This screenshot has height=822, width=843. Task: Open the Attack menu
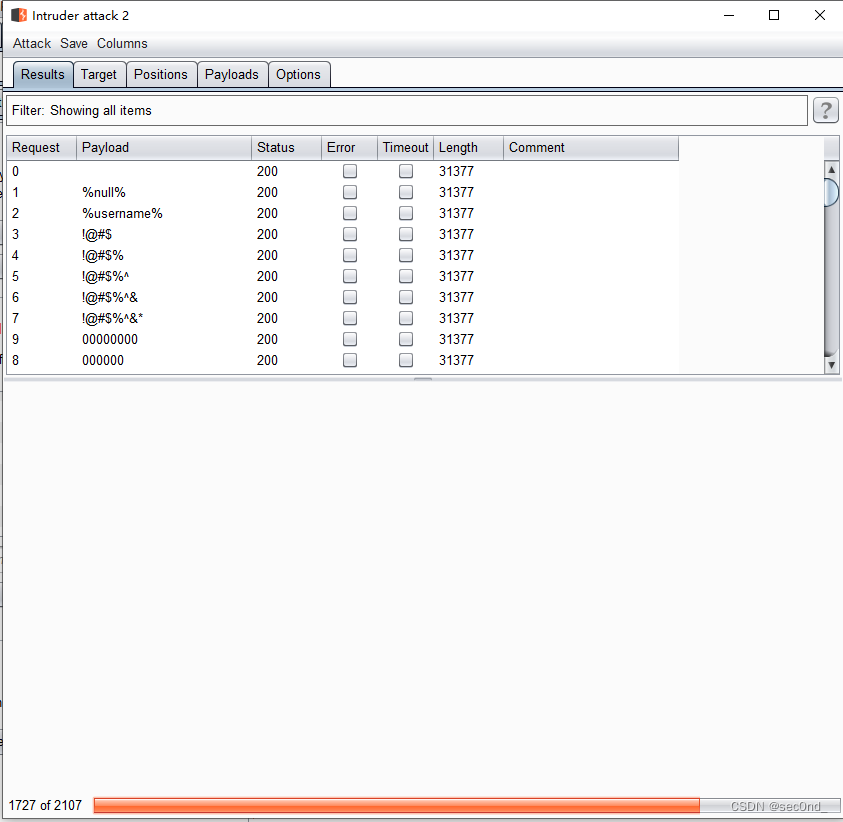[32, 44]
